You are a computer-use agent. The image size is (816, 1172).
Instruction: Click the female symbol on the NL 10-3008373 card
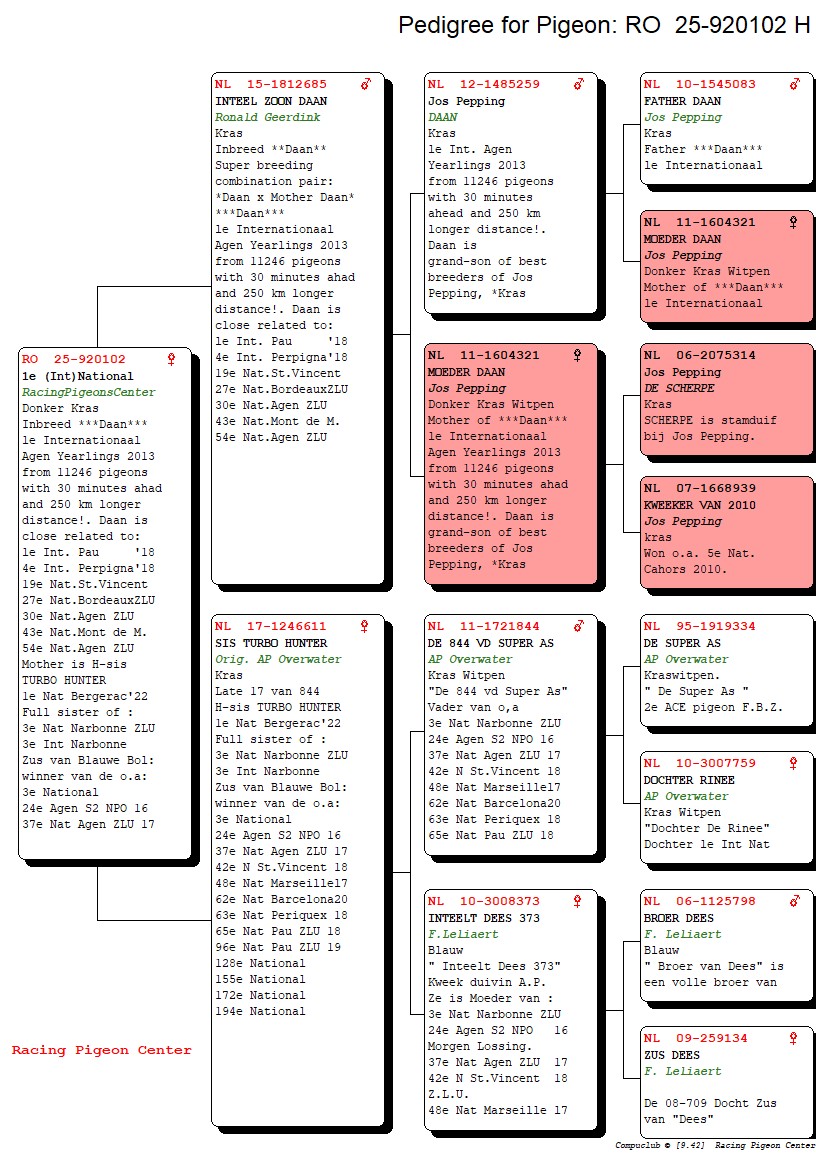click(x=579, y=901)
